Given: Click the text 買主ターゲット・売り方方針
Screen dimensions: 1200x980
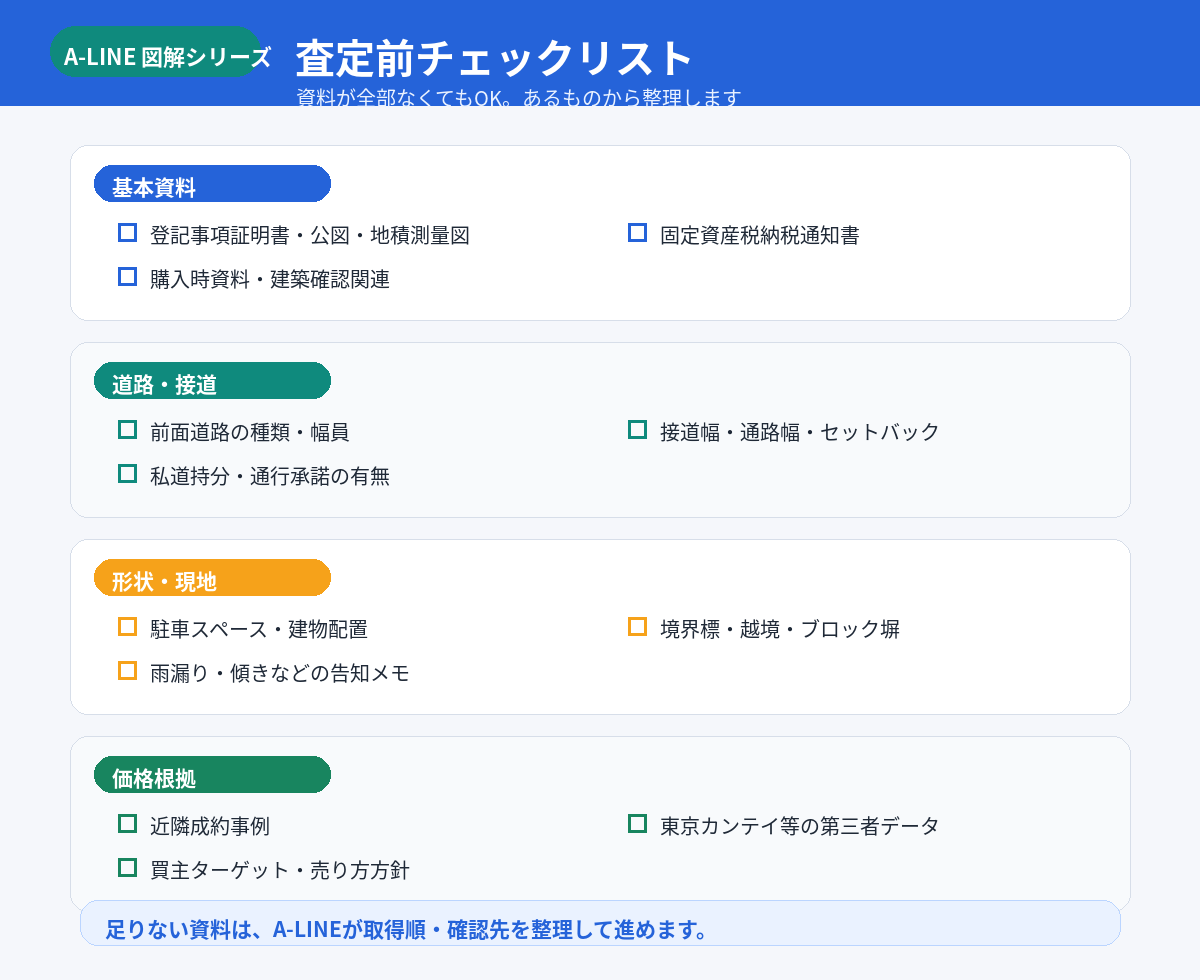Looking at the screenshot, I should [280, 871].
